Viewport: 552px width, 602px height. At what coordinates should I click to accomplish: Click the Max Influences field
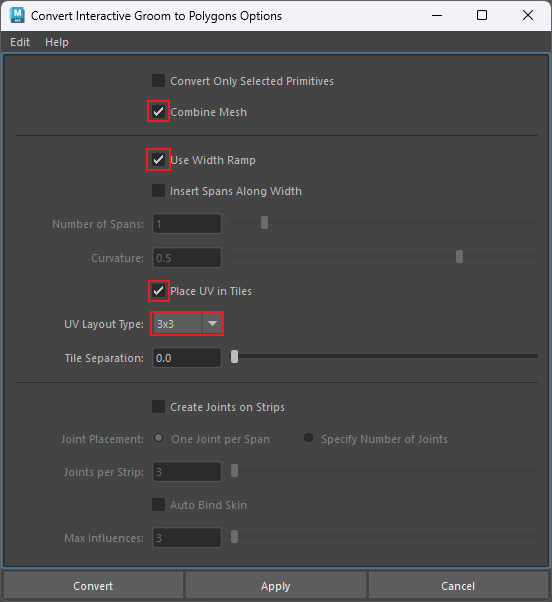187,538
